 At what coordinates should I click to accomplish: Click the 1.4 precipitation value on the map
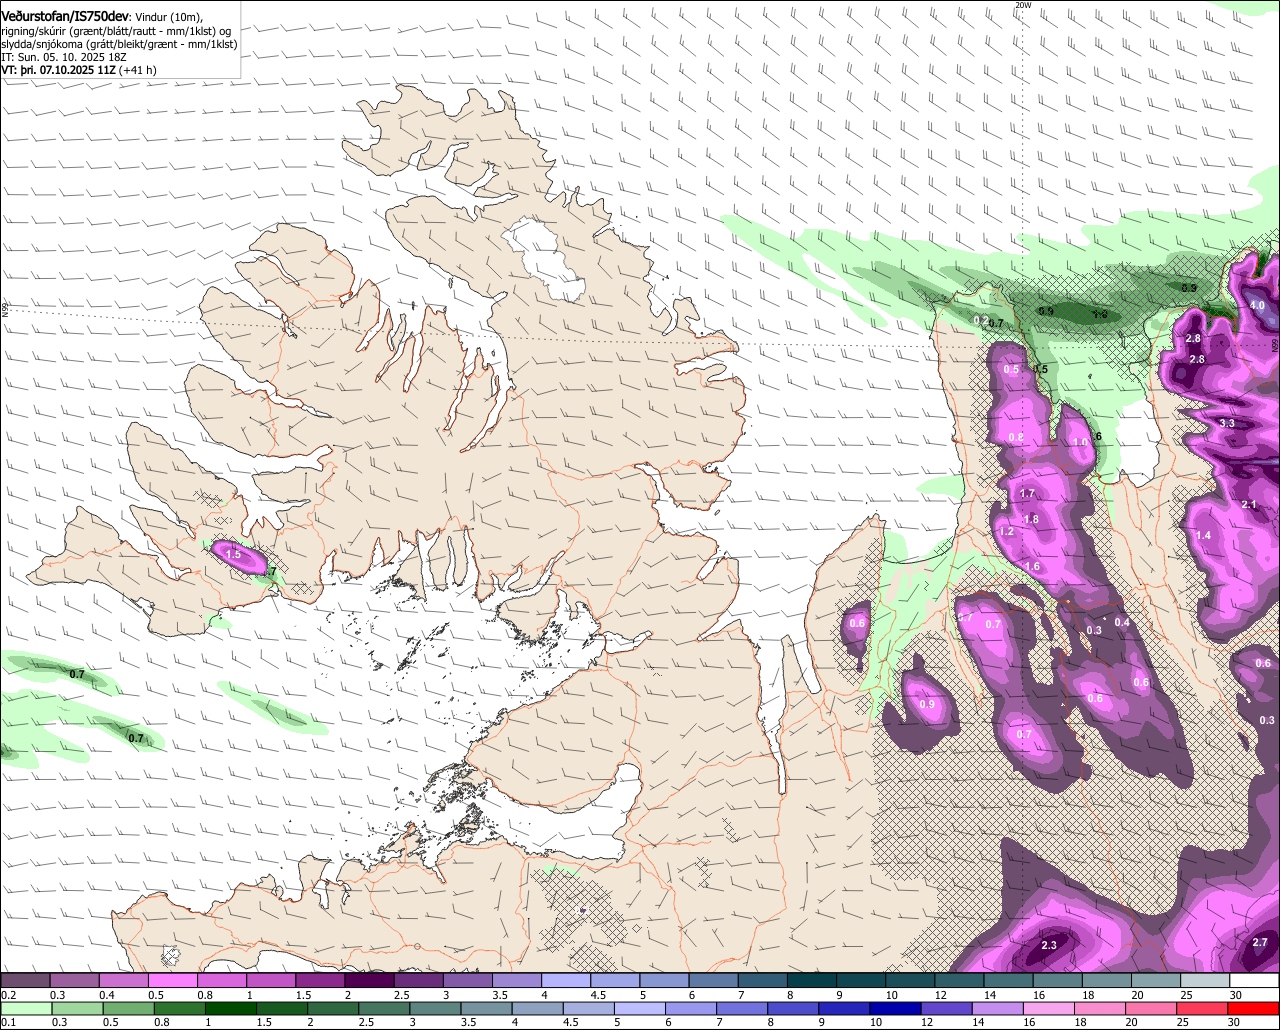coord(1203,536)
